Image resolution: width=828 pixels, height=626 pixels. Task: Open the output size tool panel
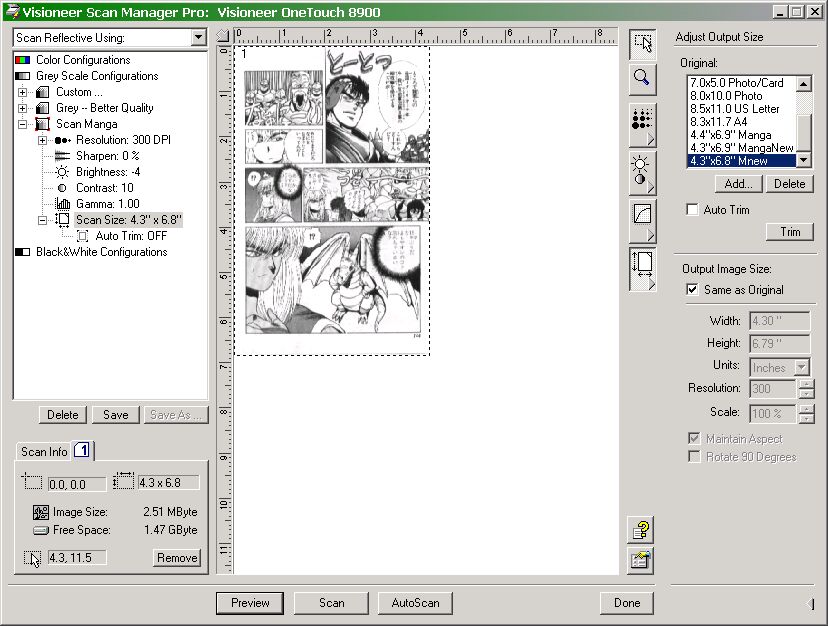click(642, 268)
